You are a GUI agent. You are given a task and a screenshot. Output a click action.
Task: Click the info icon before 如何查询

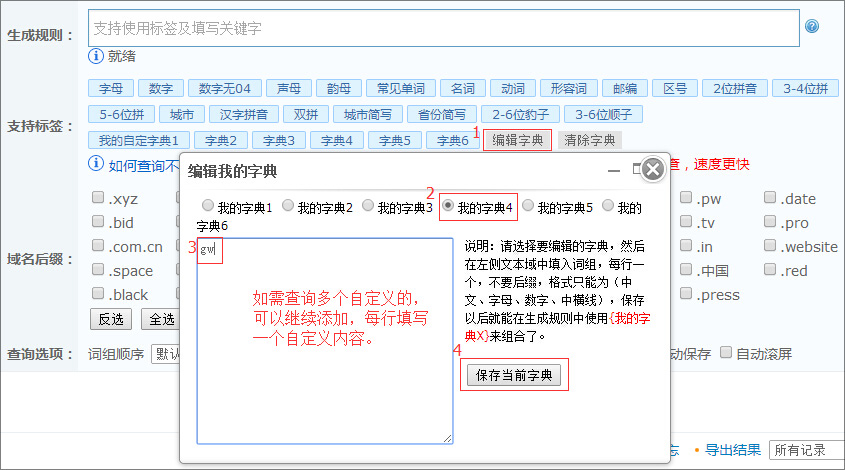point(96,164)
